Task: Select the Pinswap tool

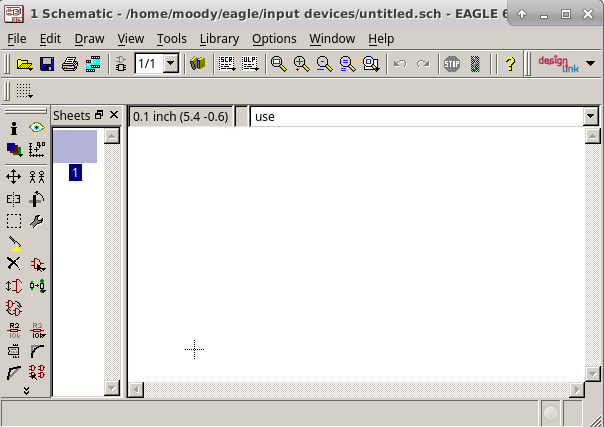Action: click(14, 286)
